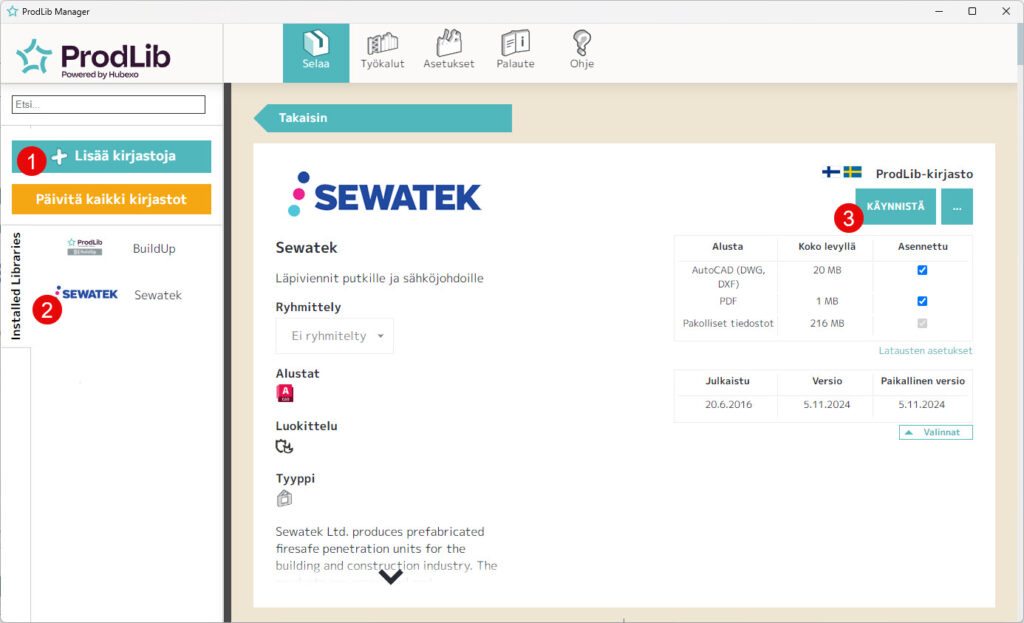Click the Paikallinen versio header
1024x623 pixels.
(922, 381)
